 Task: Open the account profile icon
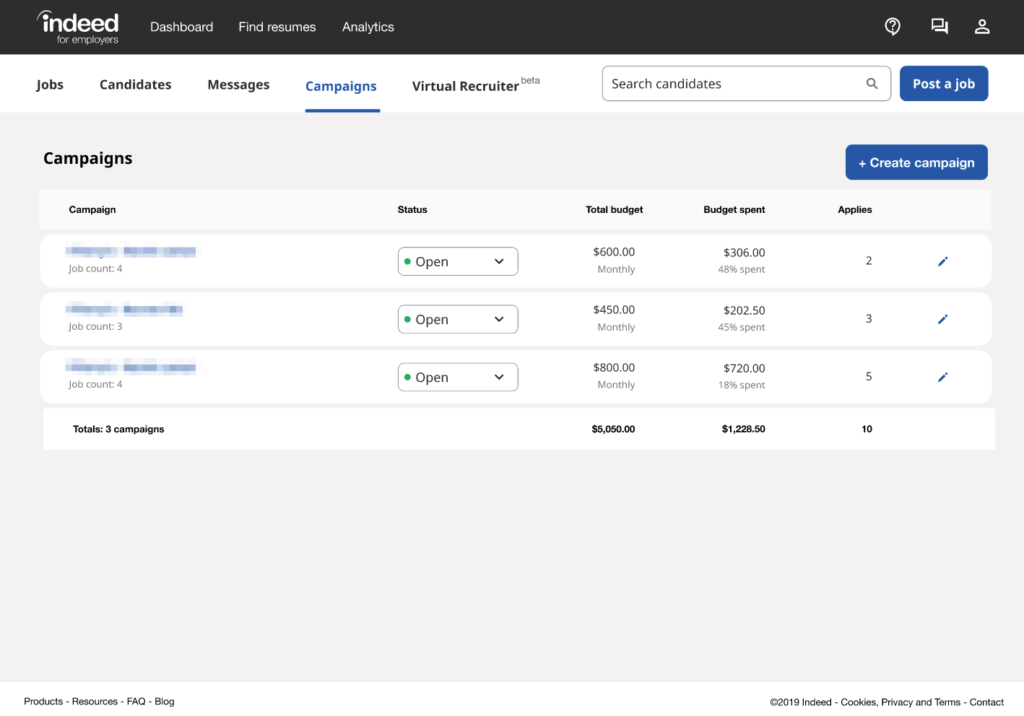click(981, 26)
